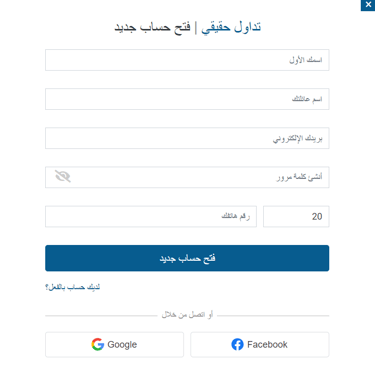
Task: Toggle password visibility with the crossed-eye icon
Action: pos(63,176)
